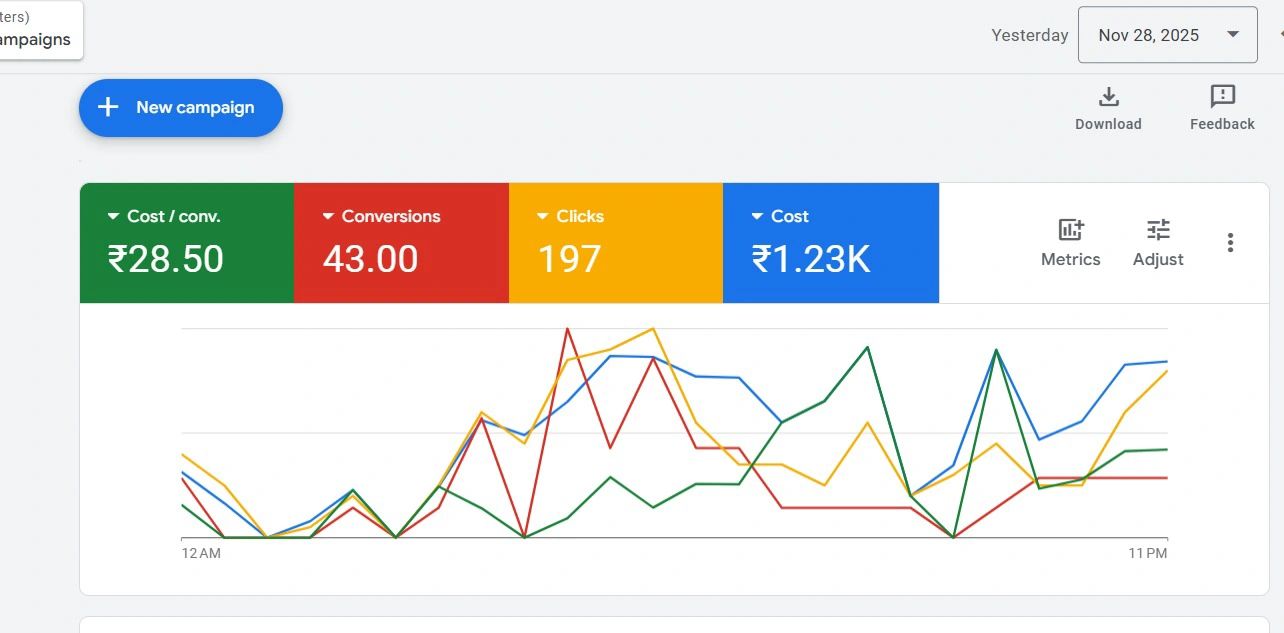Open the Metrics chart icon
Viewport: 1284px width, 633px height.
pos(1070,230)
